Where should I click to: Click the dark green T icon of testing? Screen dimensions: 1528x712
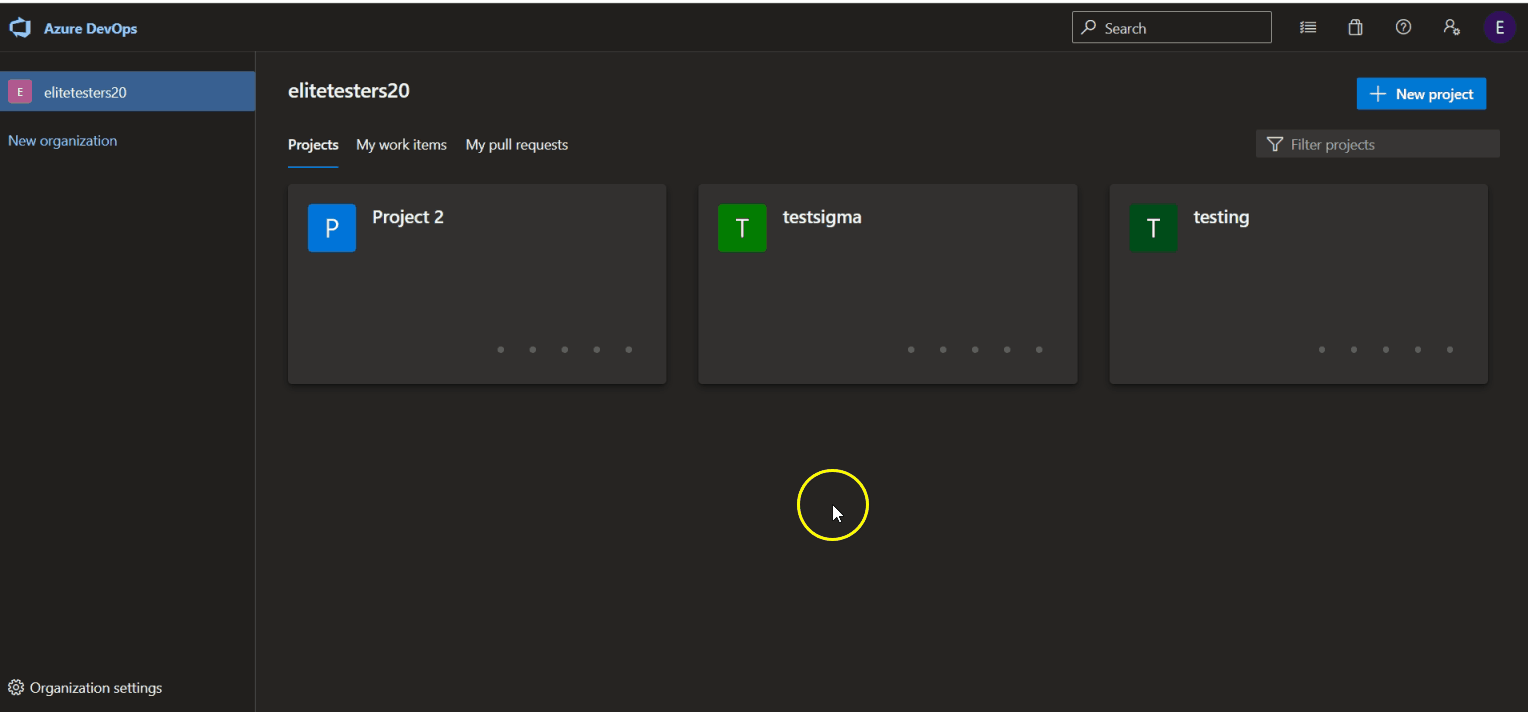[1153, 228]
